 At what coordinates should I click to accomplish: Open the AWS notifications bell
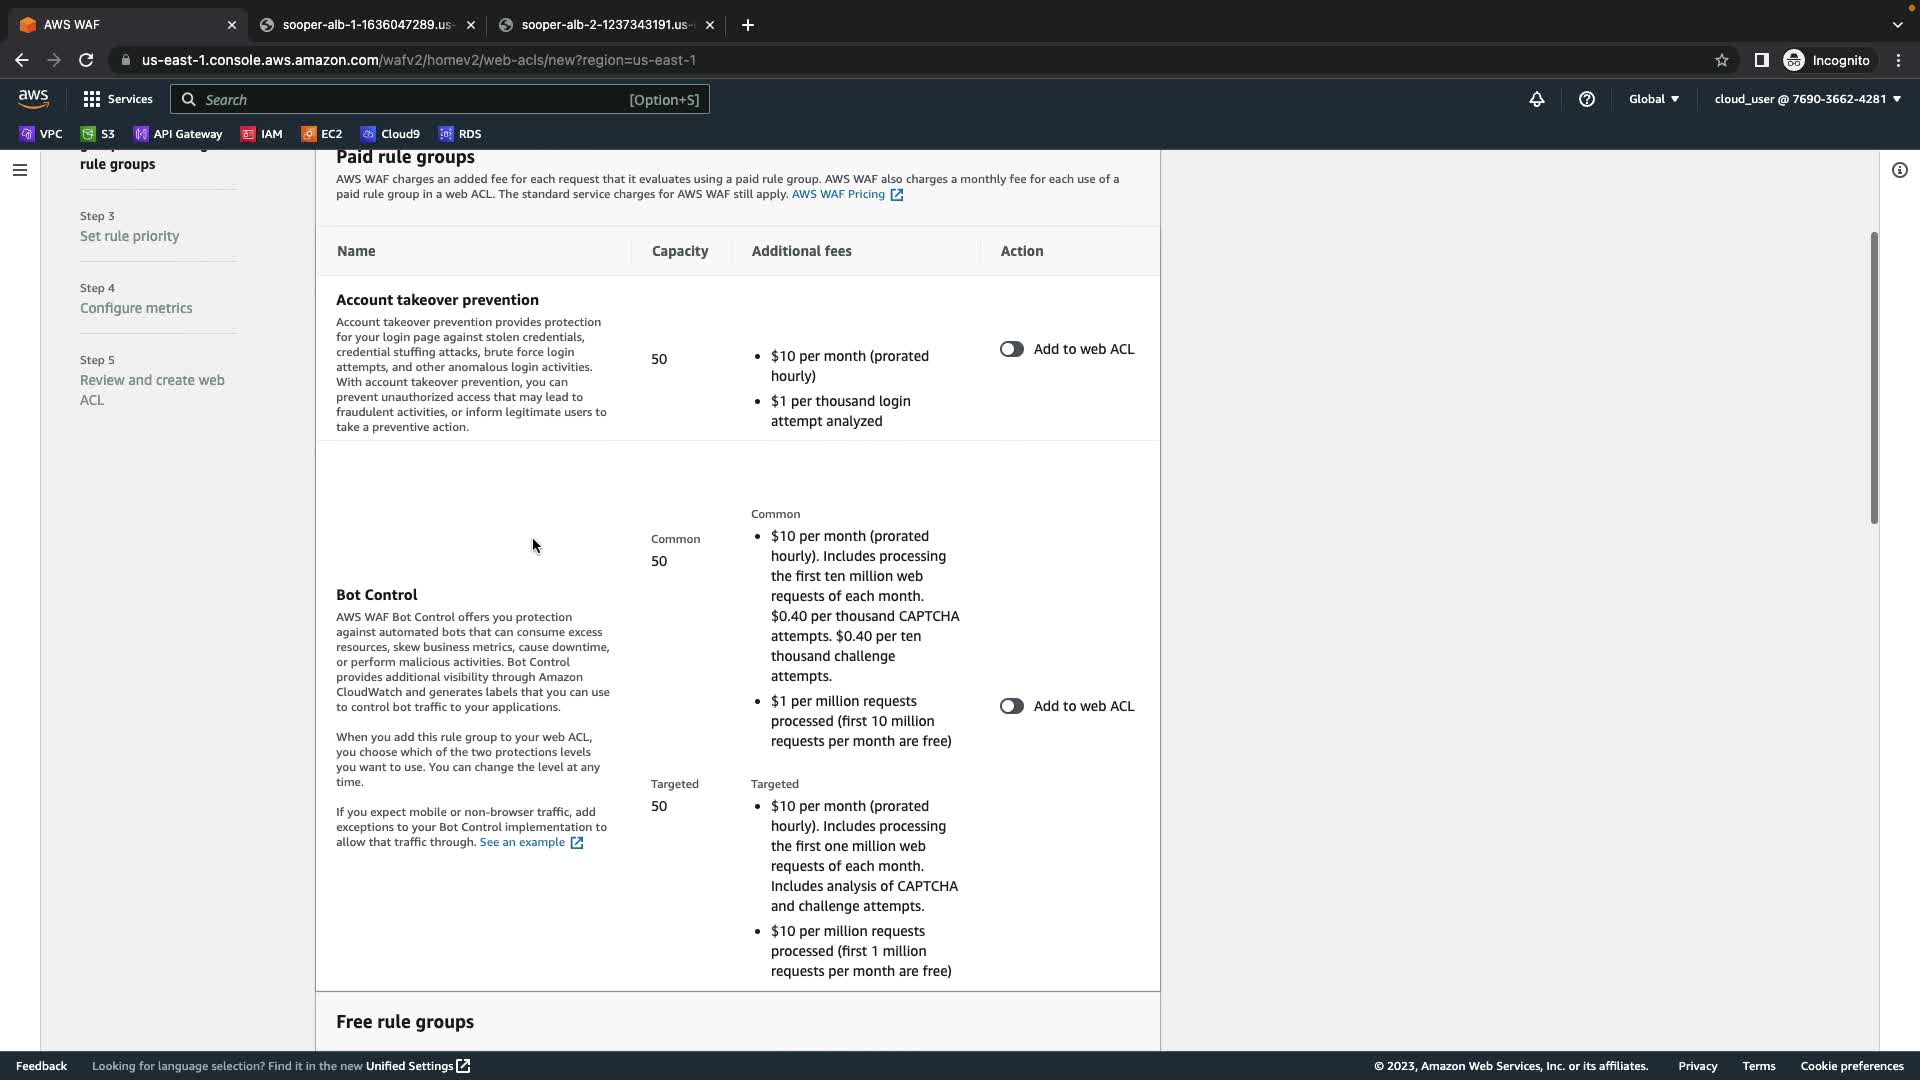pyautogui.click(x=1537, y=99)
